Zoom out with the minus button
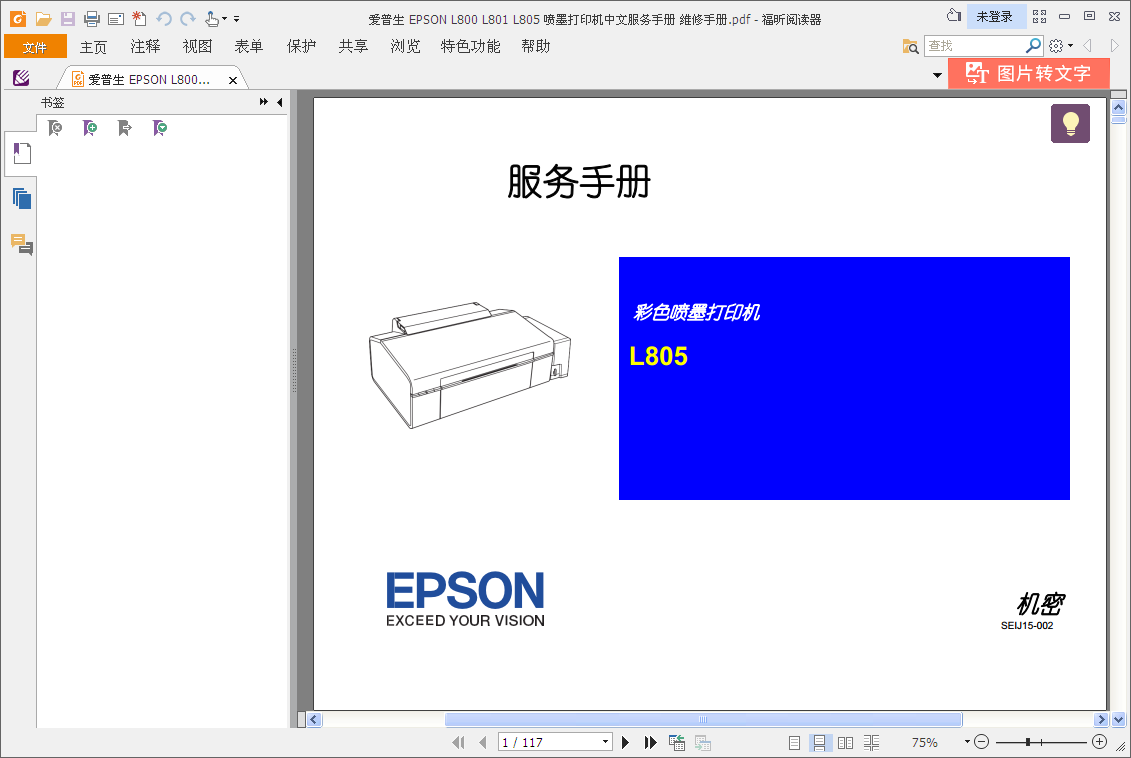1131x758 pixels. point(981,741)
